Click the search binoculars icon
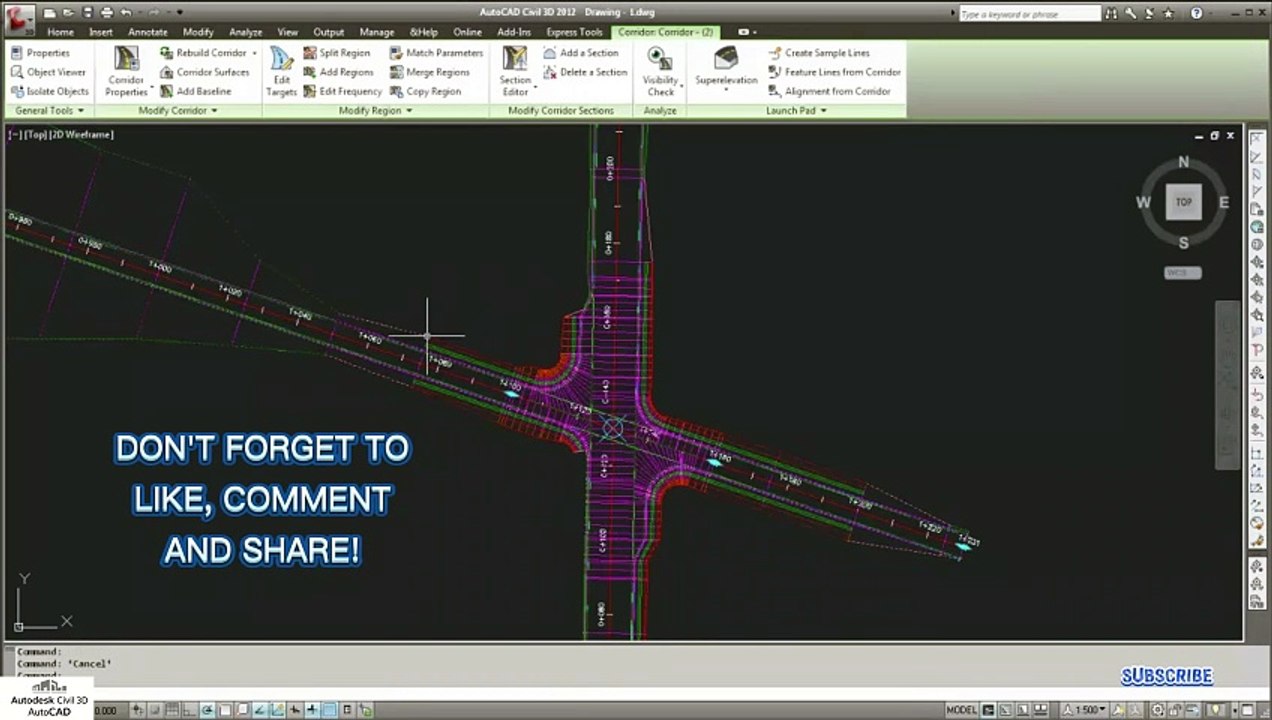Image resolution: width=1272 pixels, height=720 pixels. [1111, 14]
